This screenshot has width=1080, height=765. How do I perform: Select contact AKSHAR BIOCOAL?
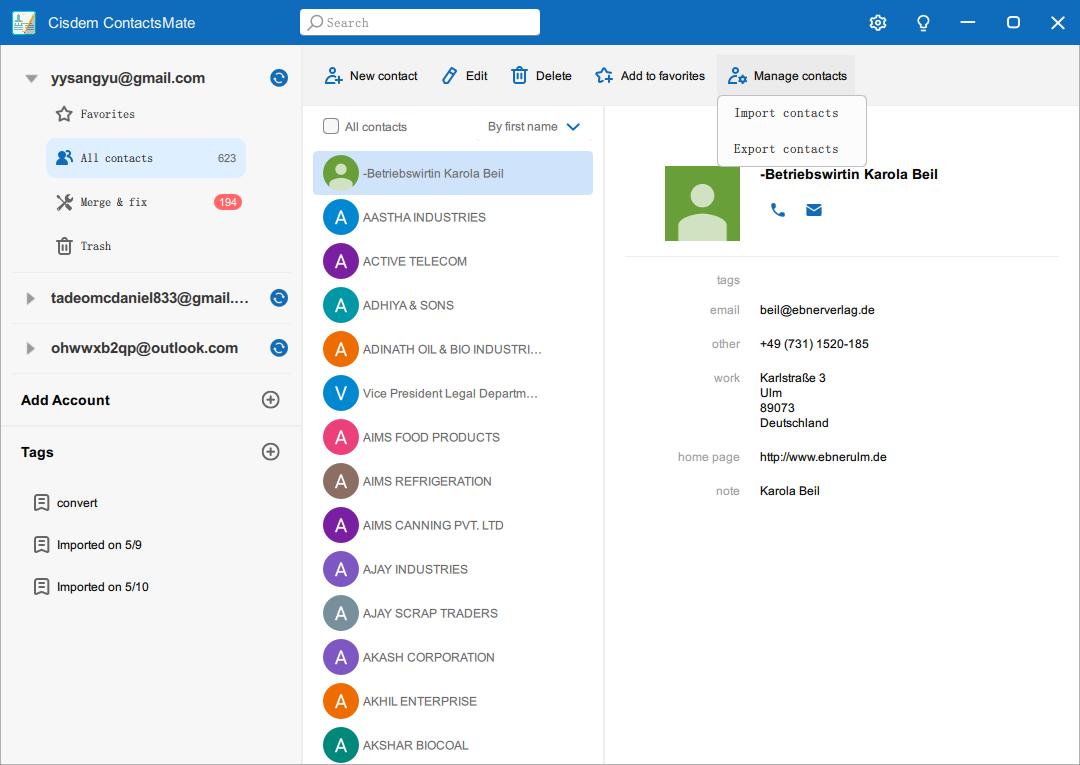(453, 745)
